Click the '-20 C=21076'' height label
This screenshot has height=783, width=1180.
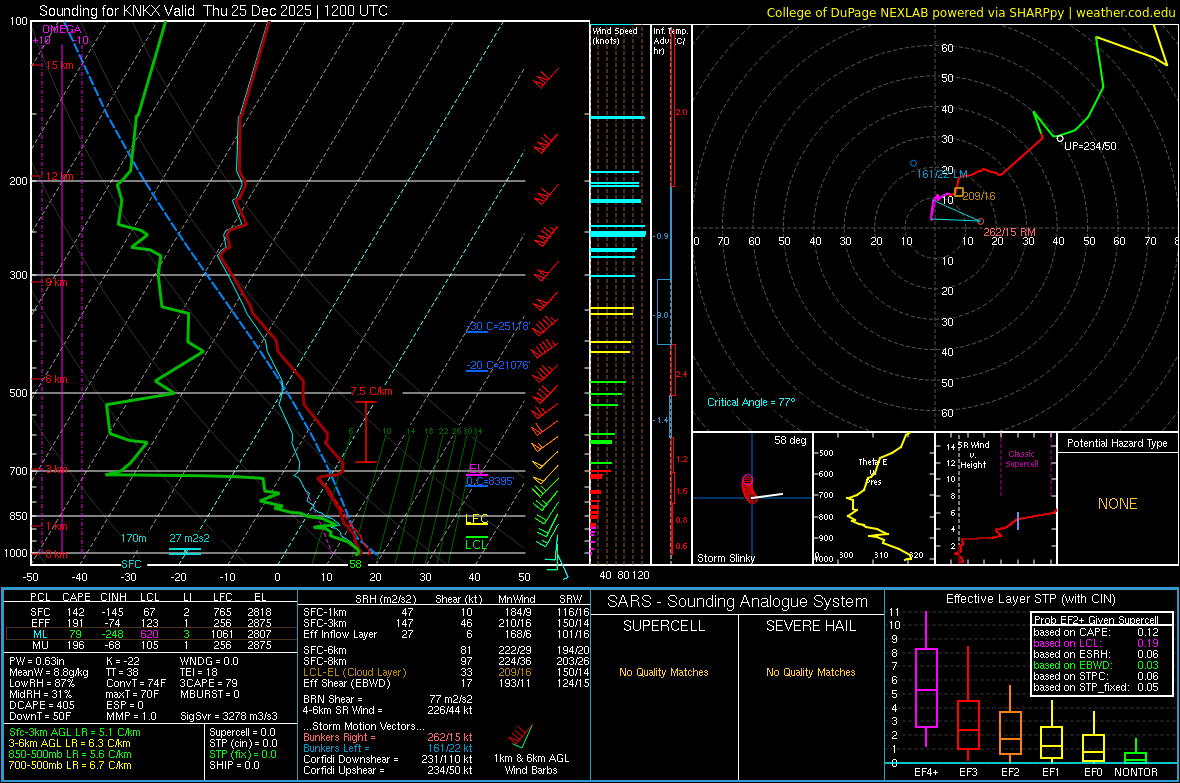(x=498, y=365)
